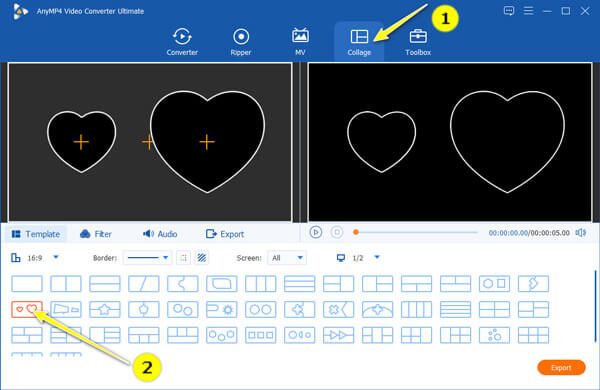600x390 pixels.
Task: Add media to the small heart frame
Action: pos(81,142)
